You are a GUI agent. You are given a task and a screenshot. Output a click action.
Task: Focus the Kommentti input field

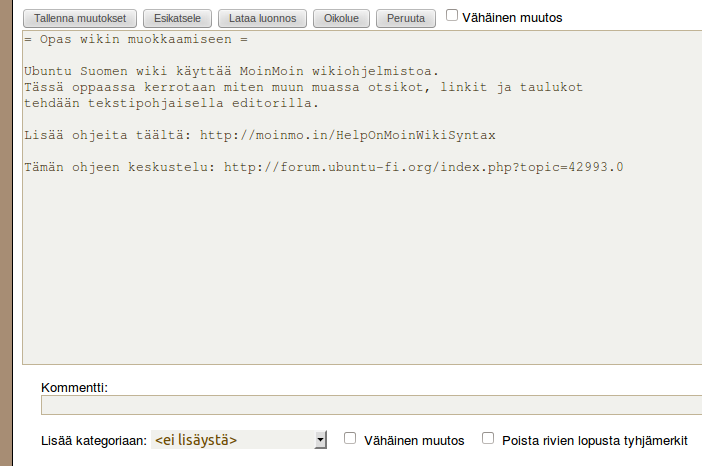point(370,405)
